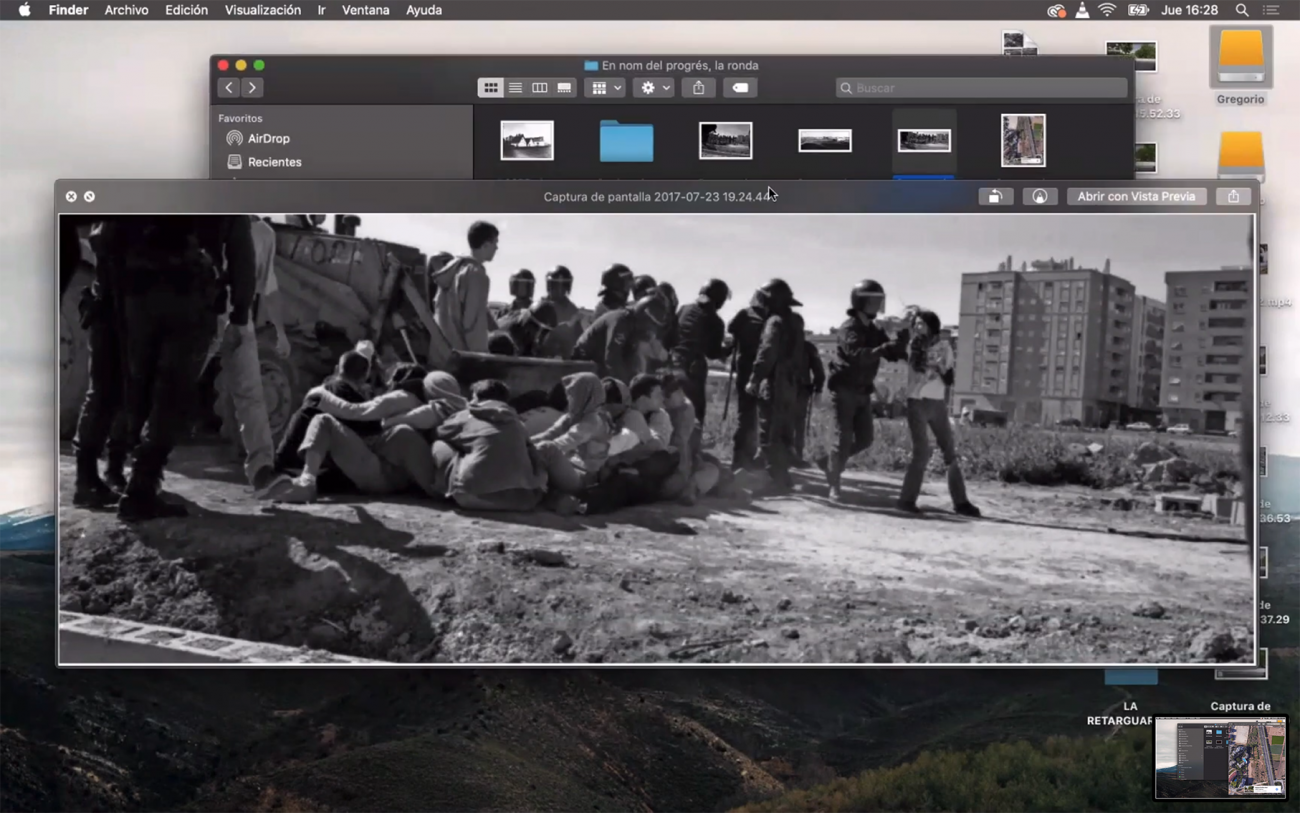Open the Ventana menu
Image resolution: width=1300 pixels, height=813 pixels.
(365, 10)
